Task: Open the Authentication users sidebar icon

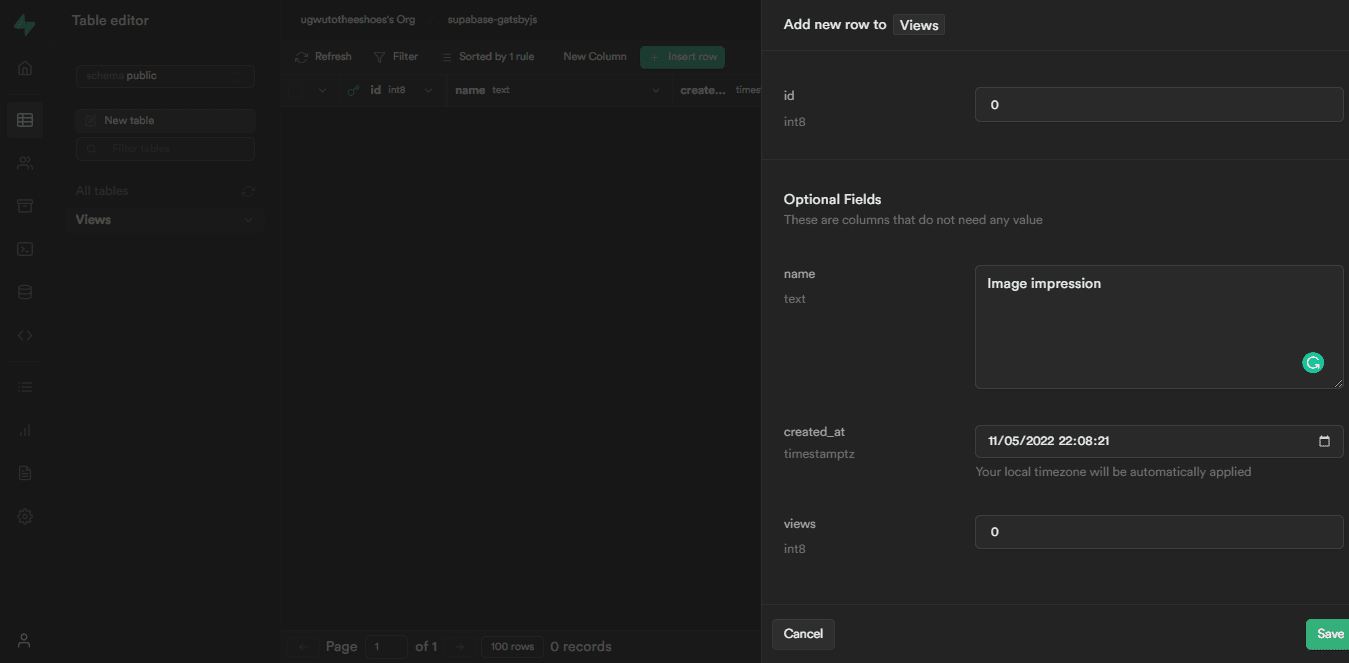Action: coord(25,163)
